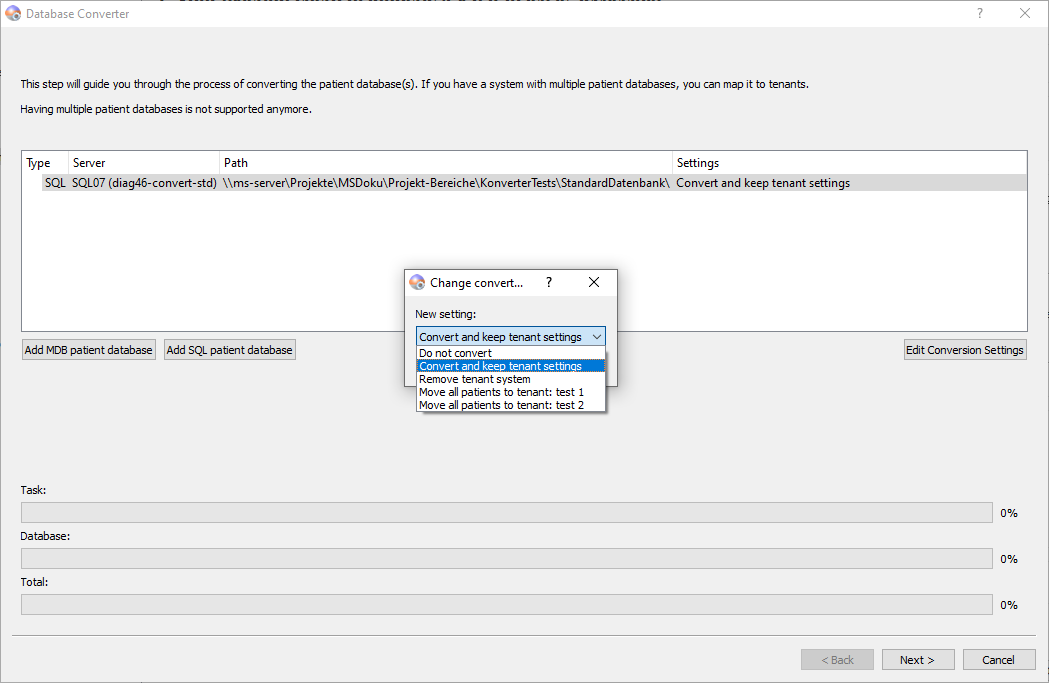The height and width of the screenshot is (683, 1049).
Task: Click the Path column header
Action: click(446, 163)
